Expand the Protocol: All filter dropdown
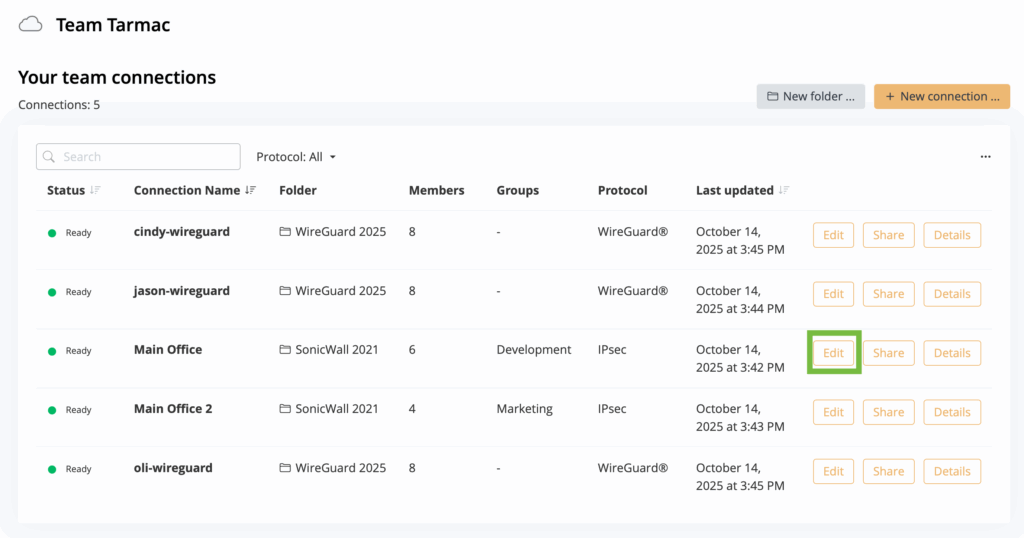Viewport: 1024px width, 538px height. click(x=296, y=157)
